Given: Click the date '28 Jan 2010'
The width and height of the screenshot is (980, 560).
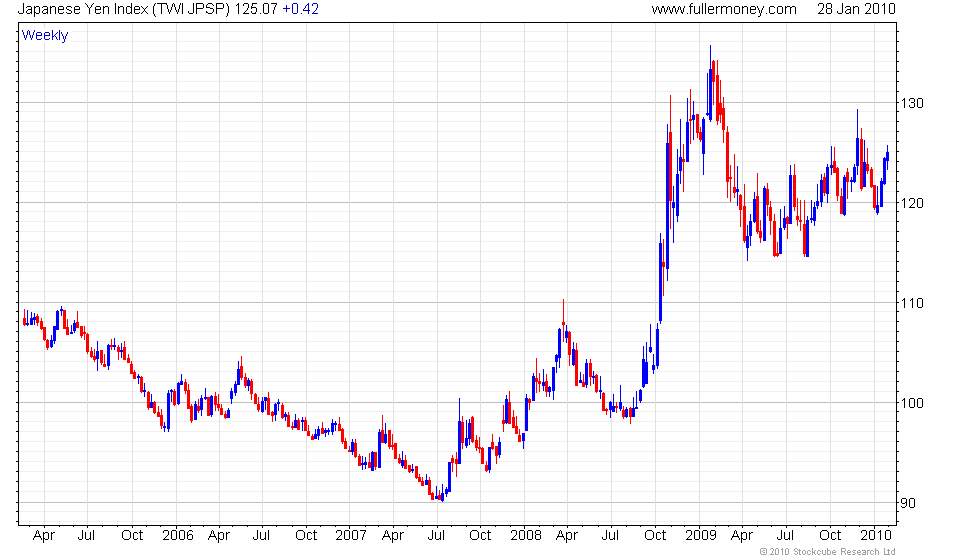Looking at the screenshot, I should pyautogui.click(x=856, y=9).
